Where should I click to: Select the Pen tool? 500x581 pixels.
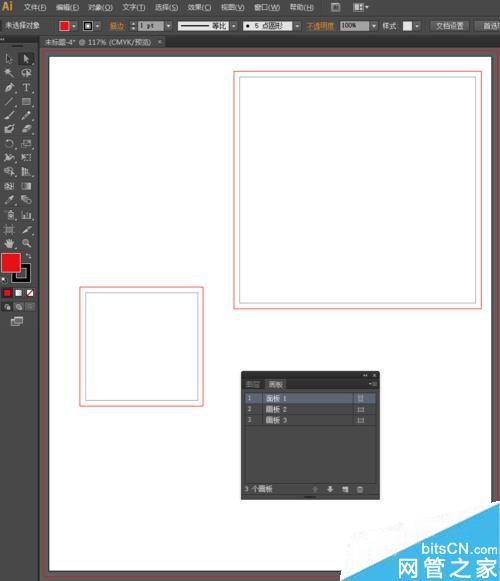pos(9,87)
